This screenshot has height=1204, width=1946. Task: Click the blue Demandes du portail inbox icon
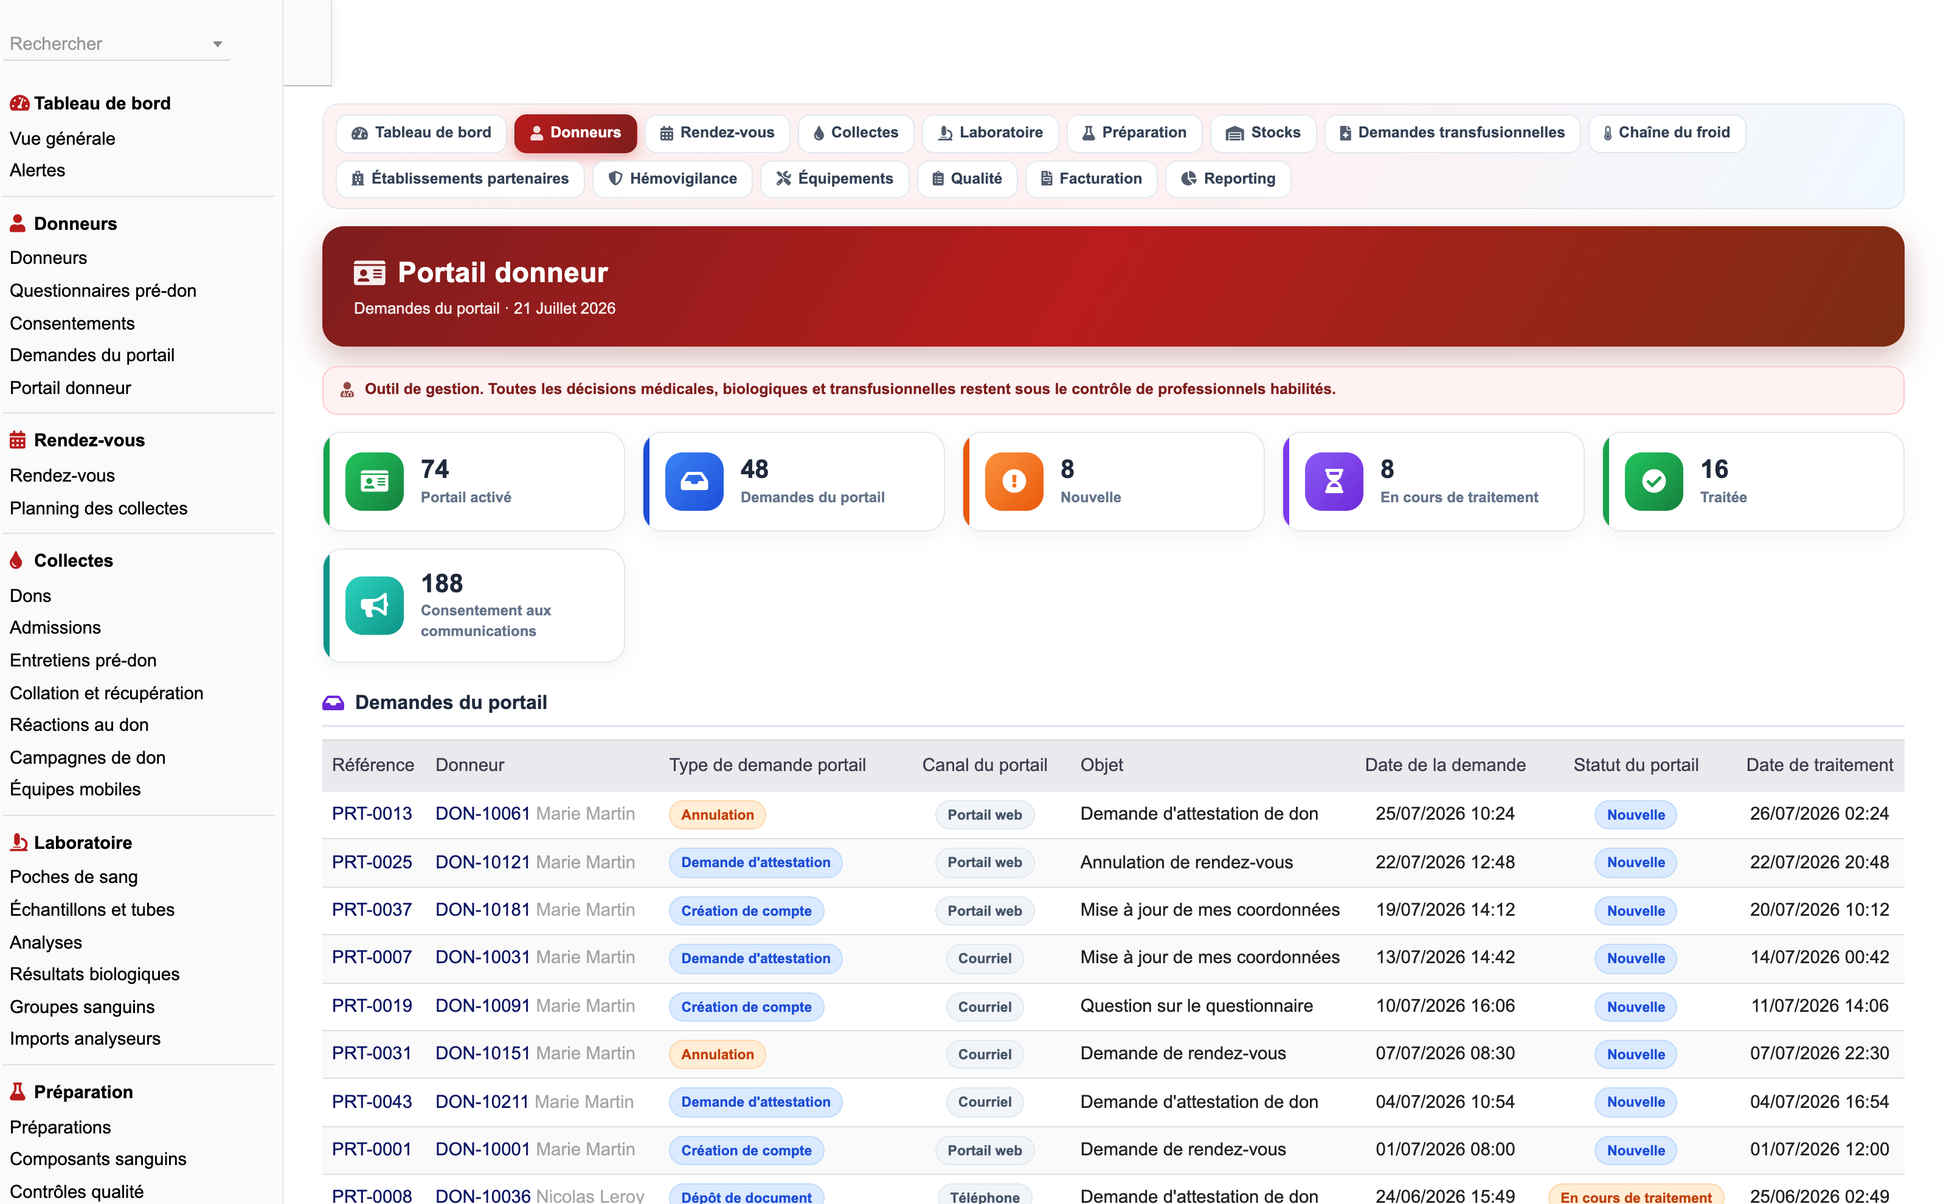694,482
